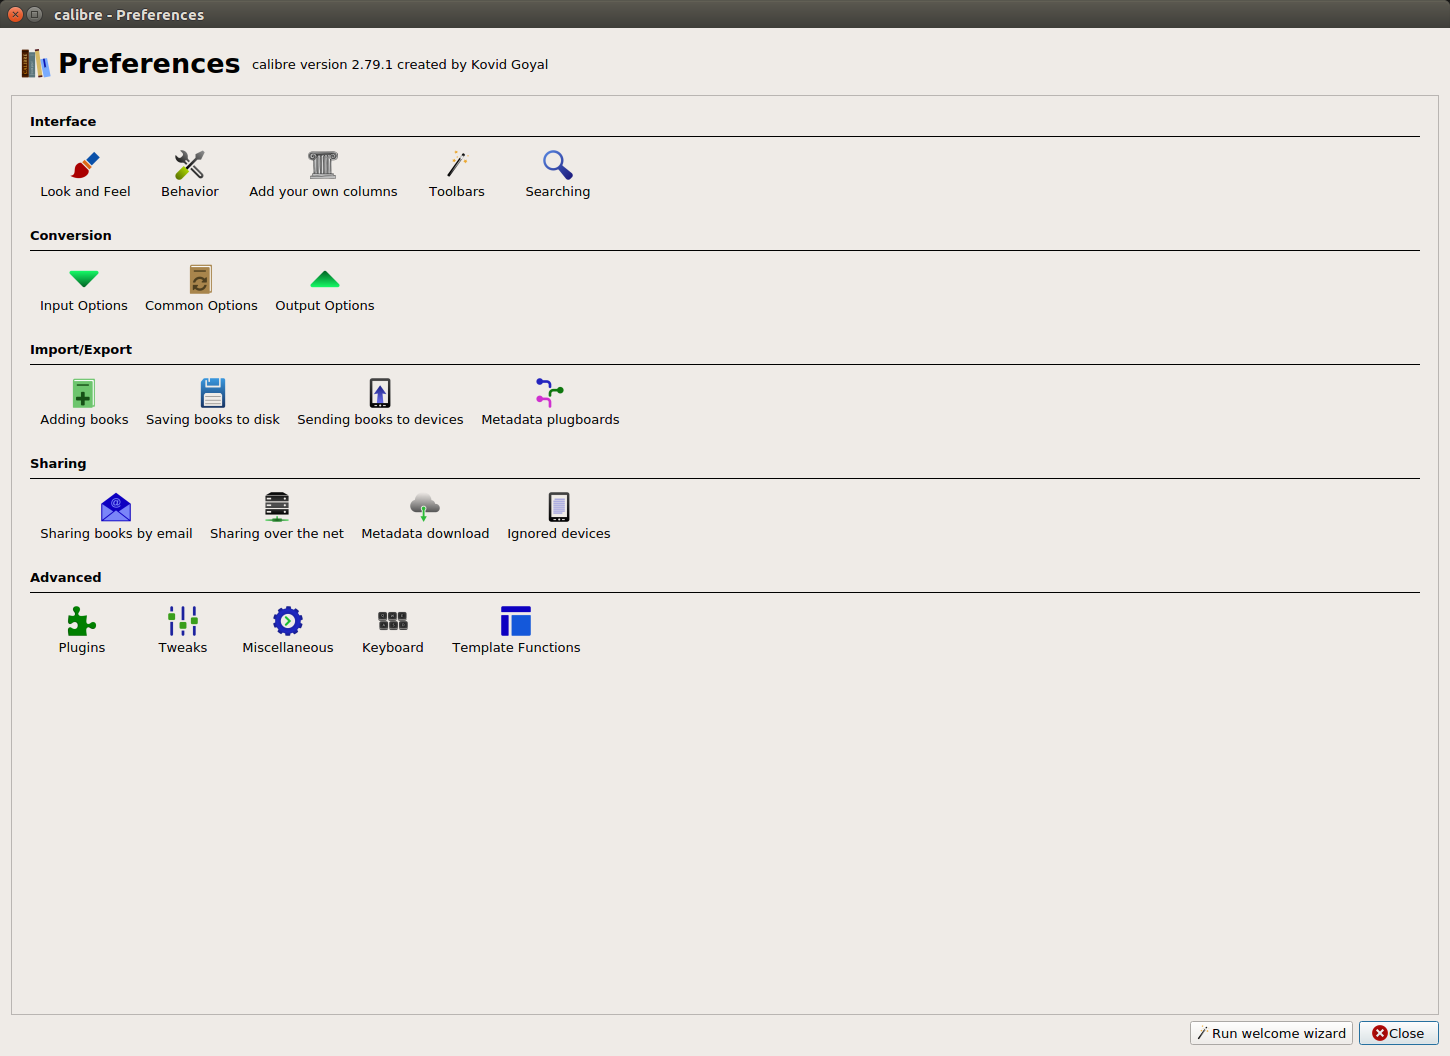Viewport: 1450px width, 1056px height.
Task: Open Look and Feel preferences
Action: pyautogui.click(x=85, y=175)
